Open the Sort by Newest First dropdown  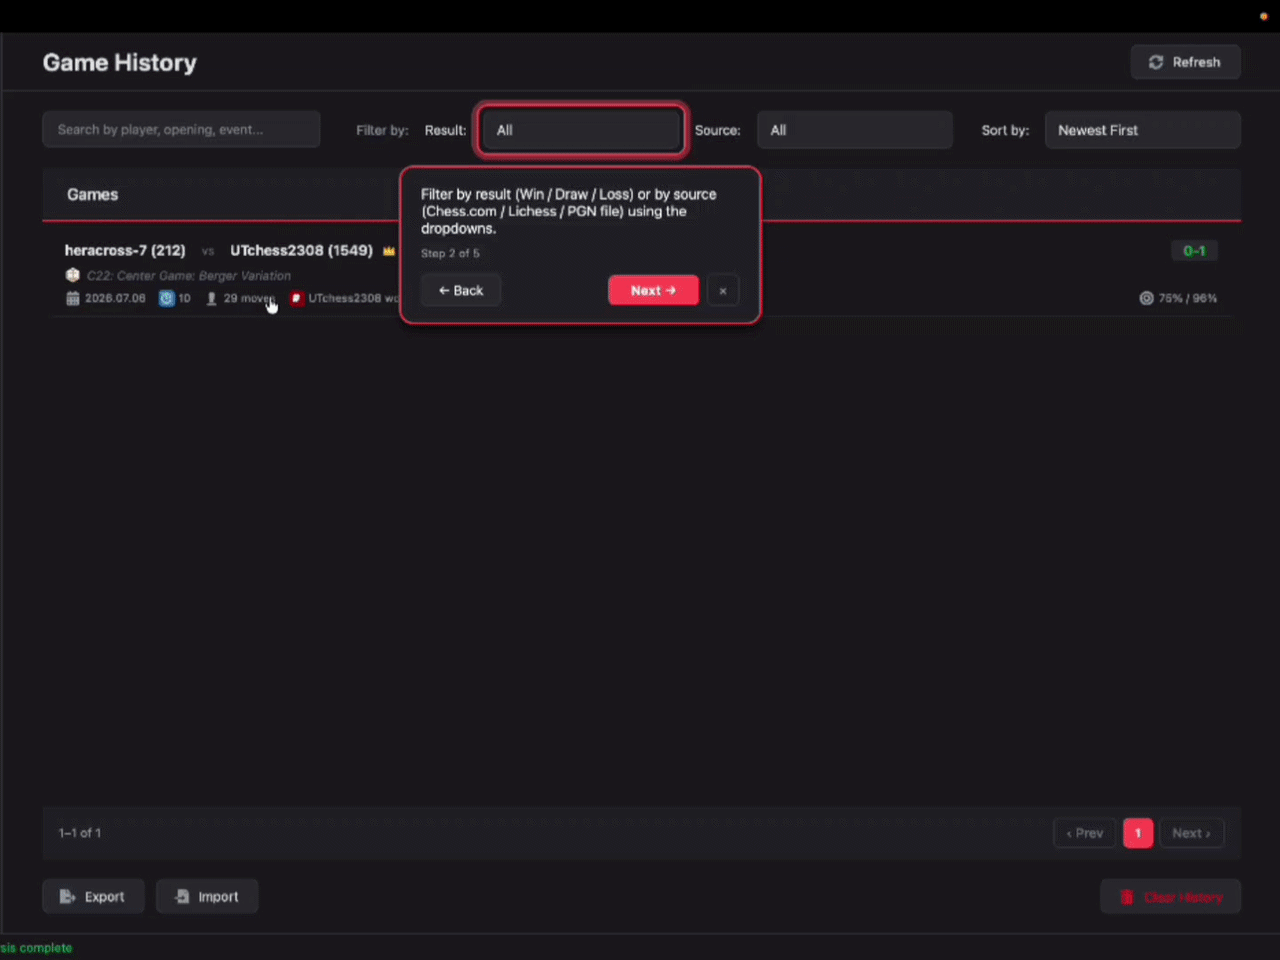(x=1142, y=130)
